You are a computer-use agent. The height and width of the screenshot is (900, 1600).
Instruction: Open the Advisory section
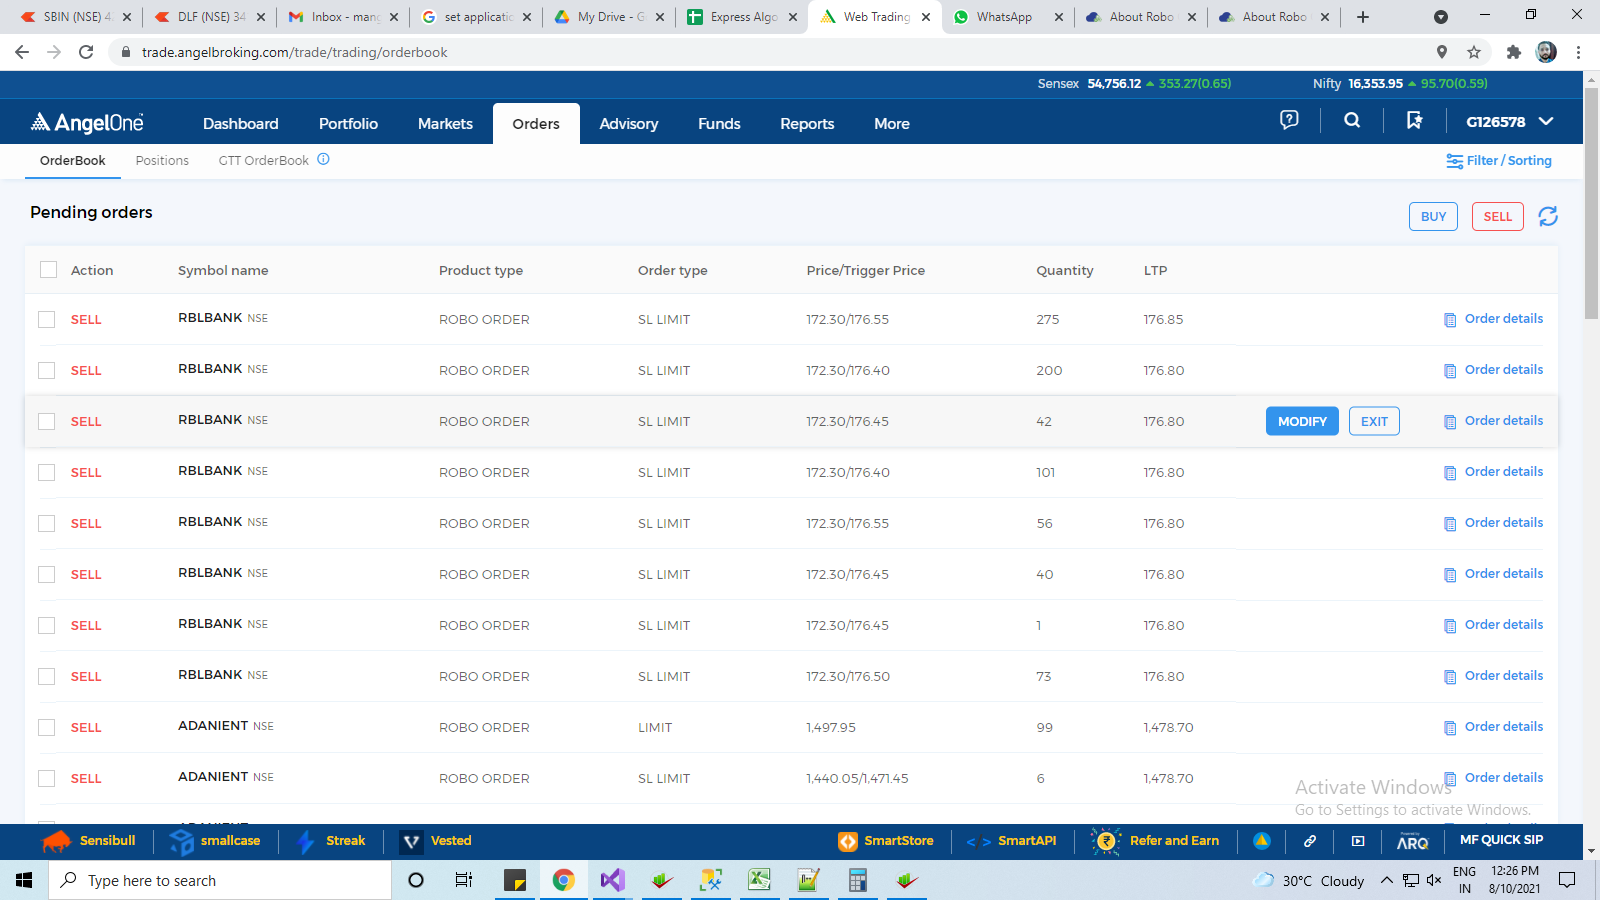point(629,124)
